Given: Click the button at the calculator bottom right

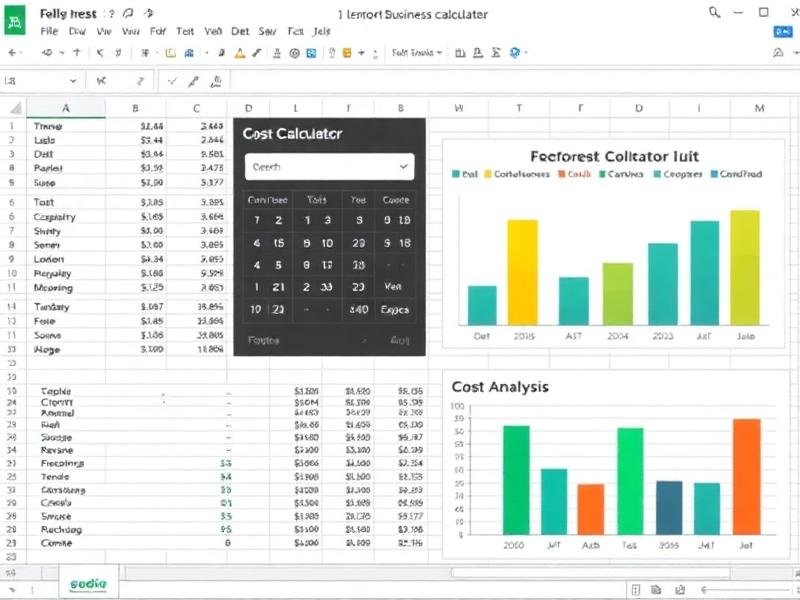Looking at the screenshot, I should [x=400, y=340].
